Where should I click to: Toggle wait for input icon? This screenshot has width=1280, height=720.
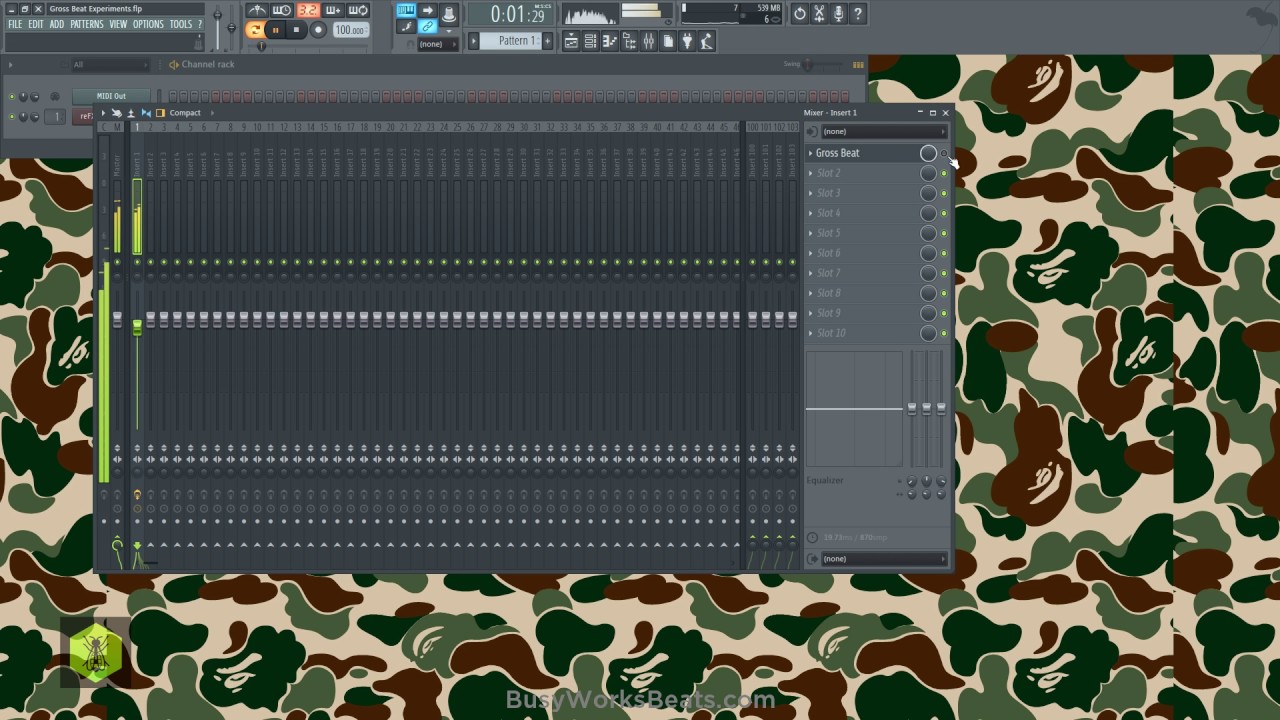(282, 10)
